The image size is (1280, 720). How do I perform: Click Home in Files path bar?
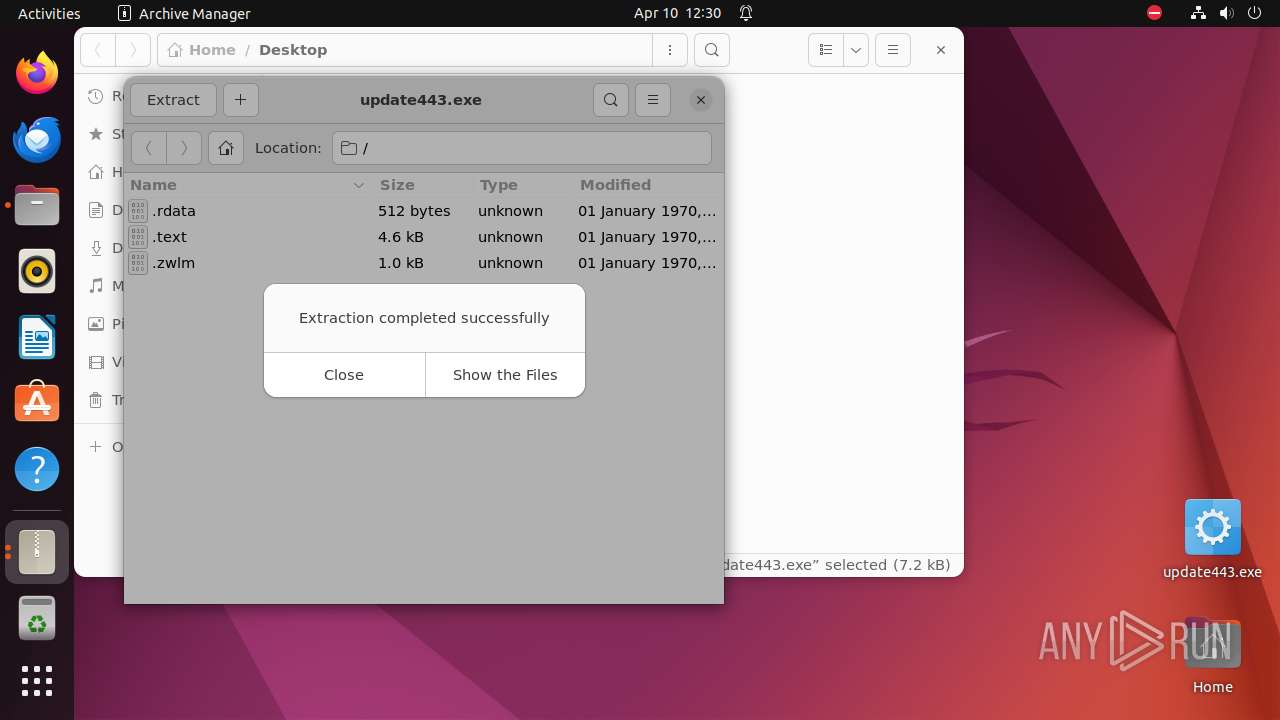tap(202, 50)
